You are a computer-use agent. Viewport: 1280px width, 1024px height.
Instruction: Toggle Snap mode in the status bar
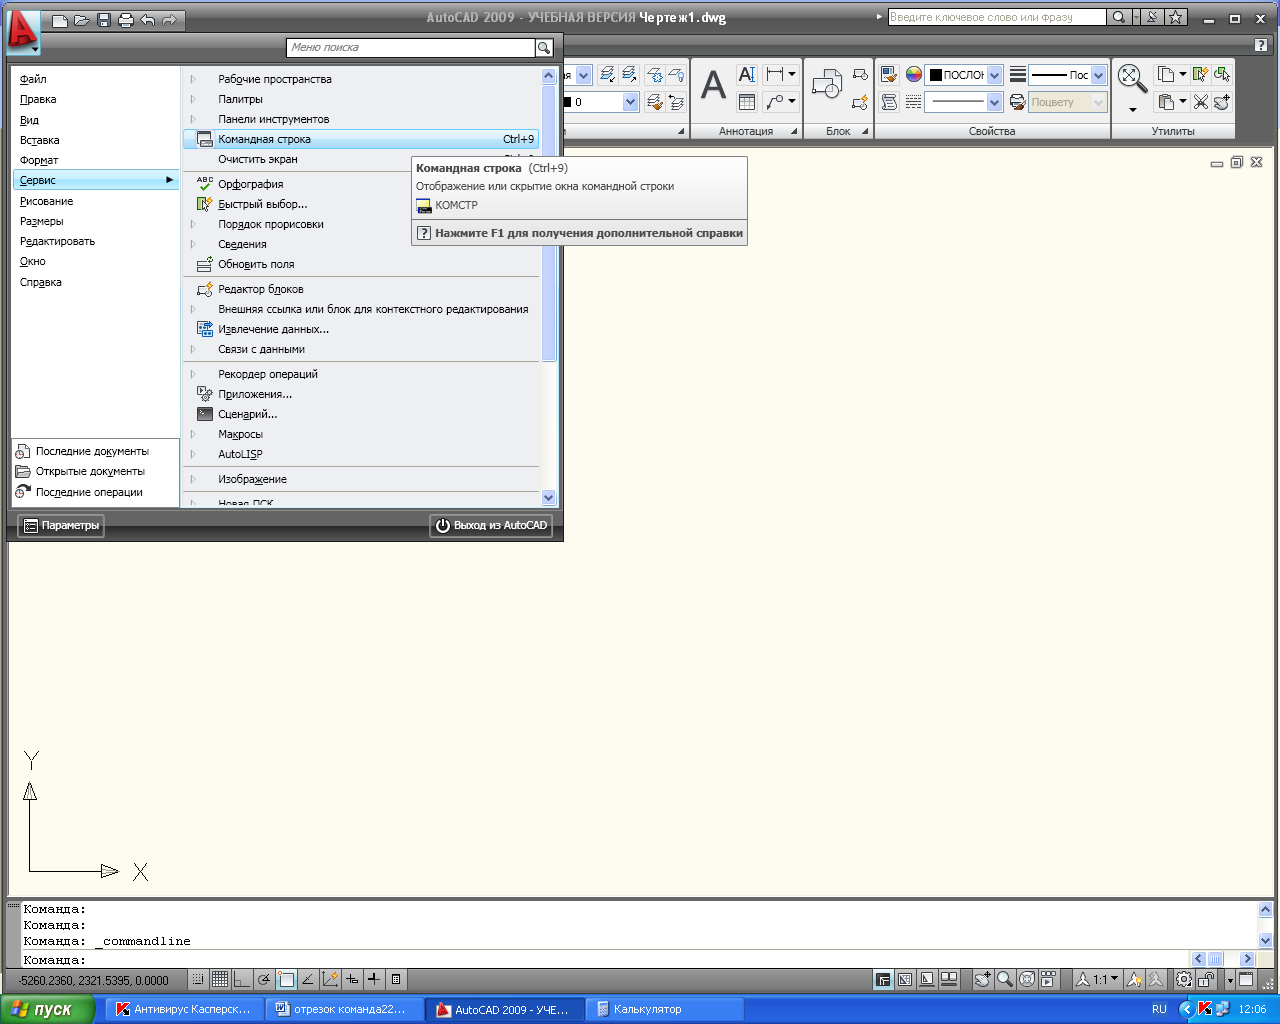[x=198, y=980]
